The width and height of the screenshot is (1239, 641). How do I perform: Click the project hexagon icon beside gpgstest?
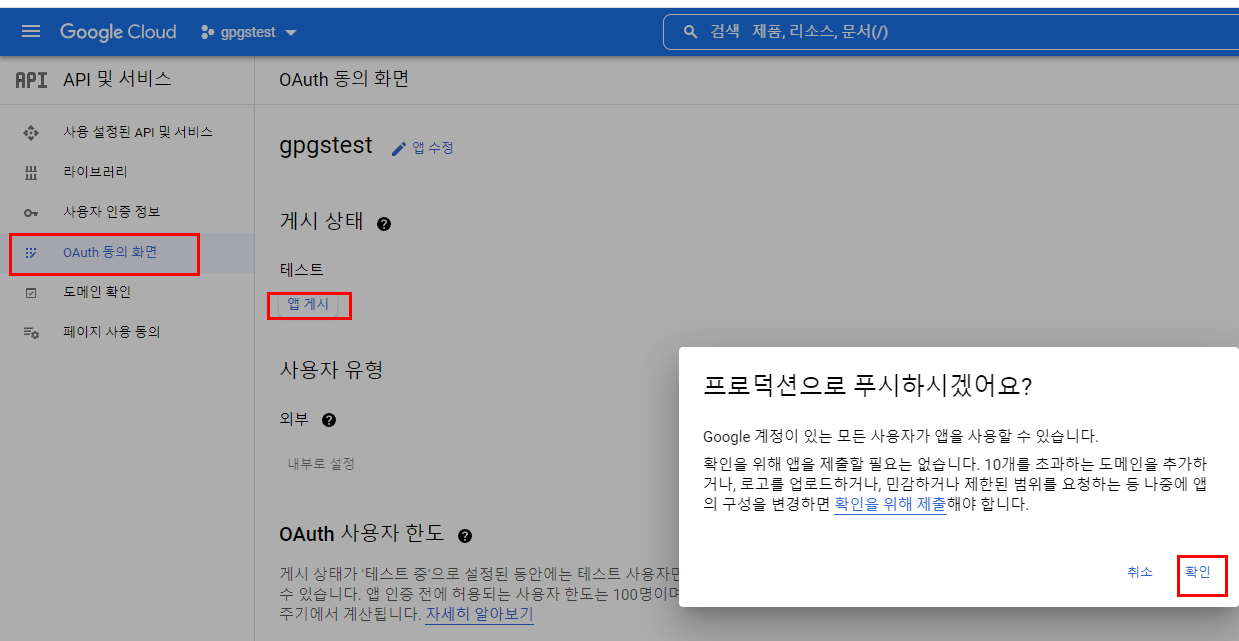point(208,32)
